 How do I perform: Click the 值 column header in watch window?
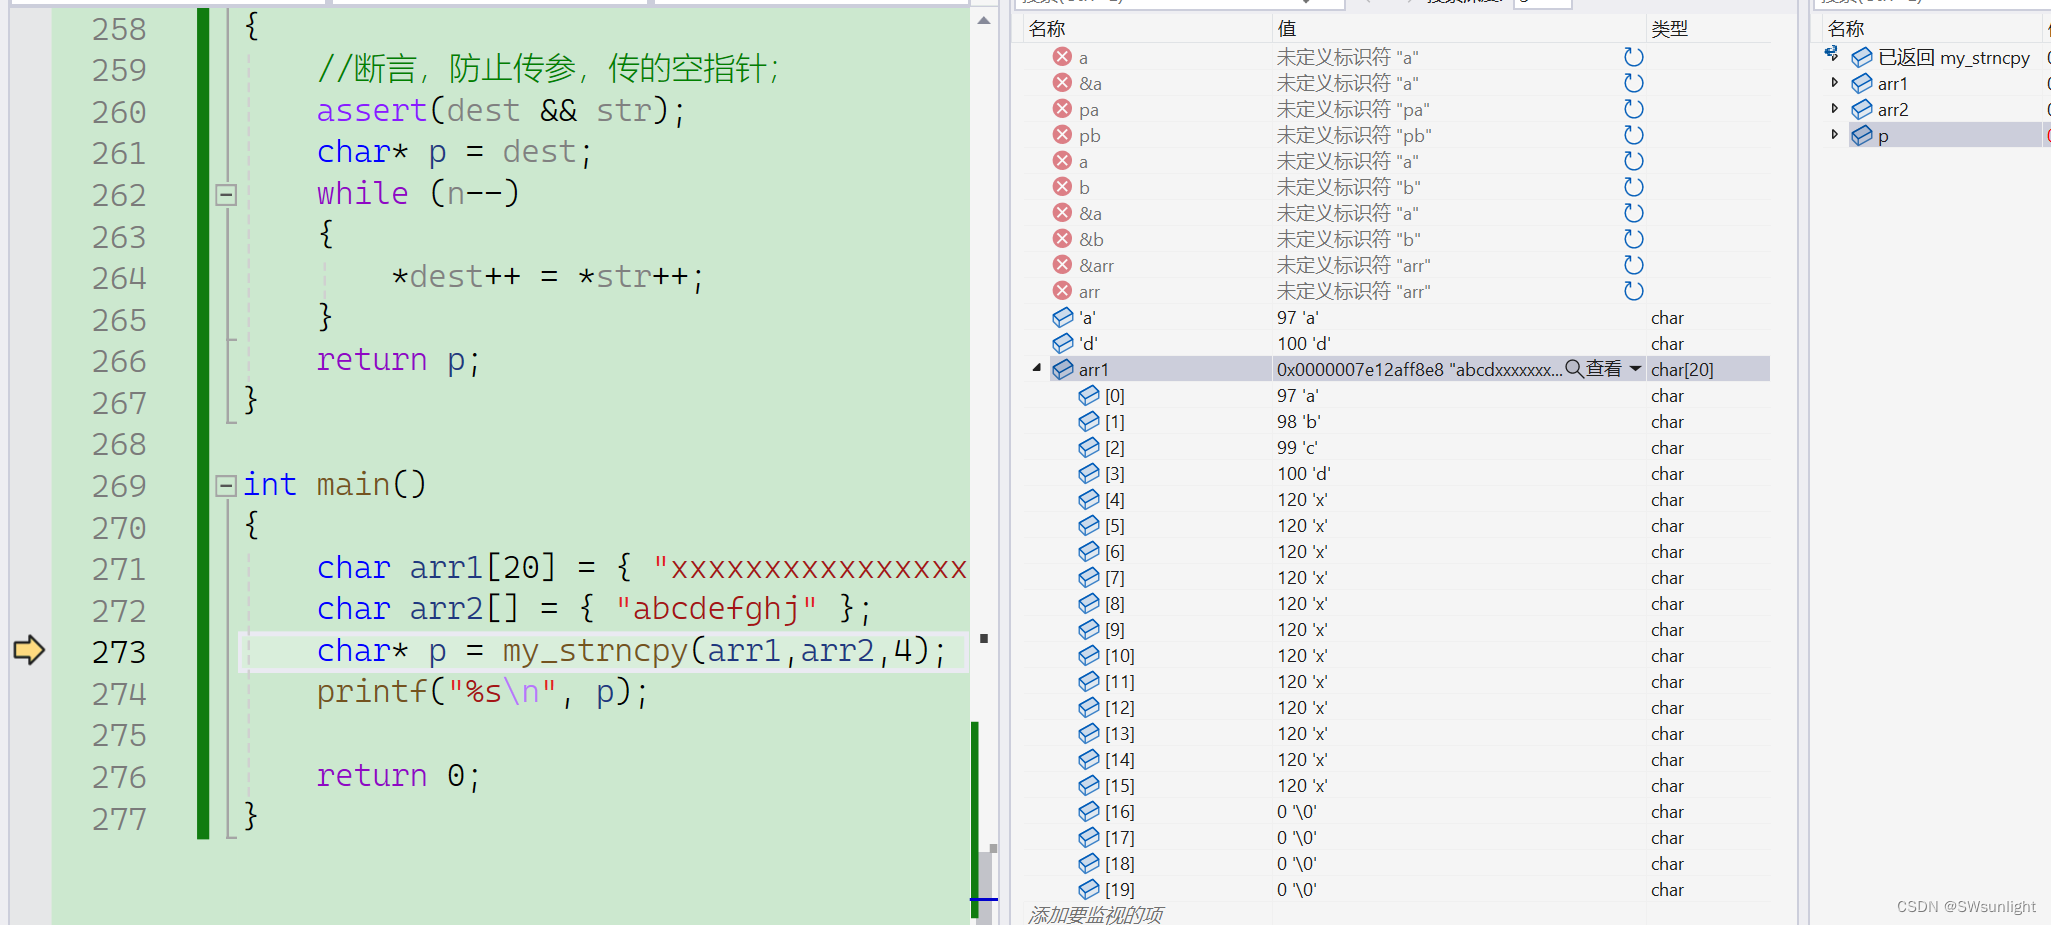[x=1287, y=29]
